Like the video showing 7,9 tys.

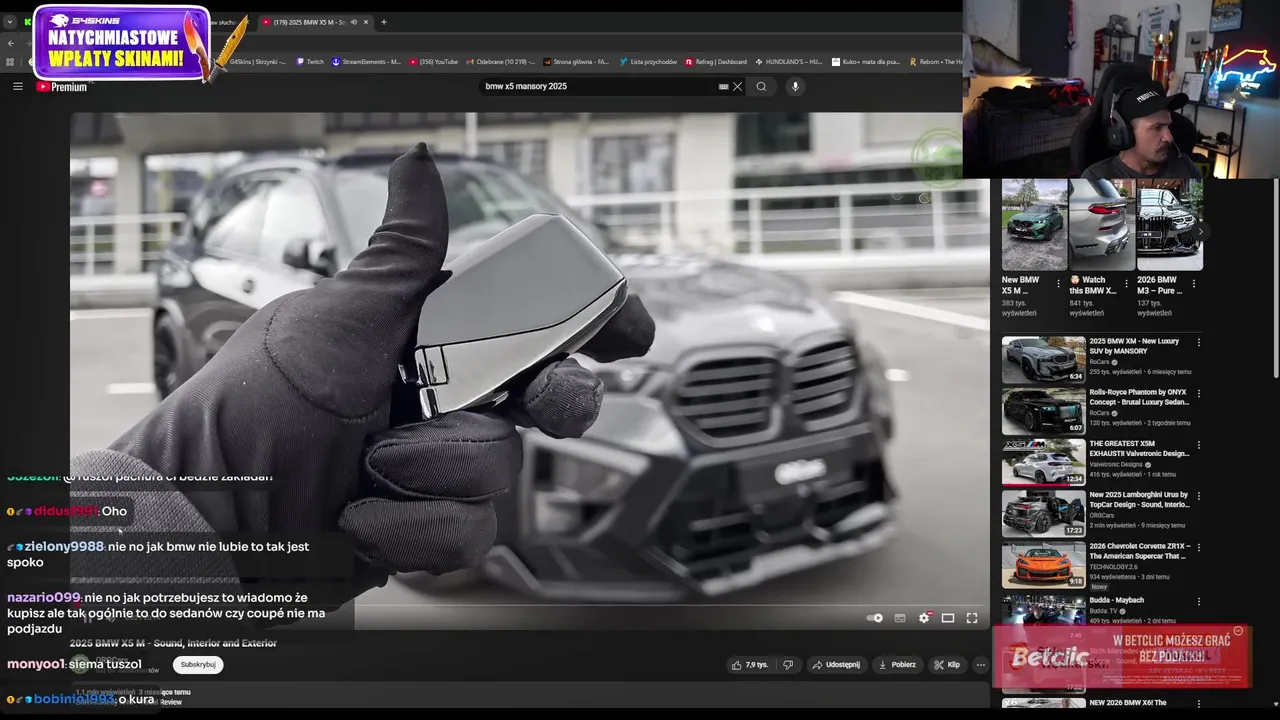(x=750, y=665)
